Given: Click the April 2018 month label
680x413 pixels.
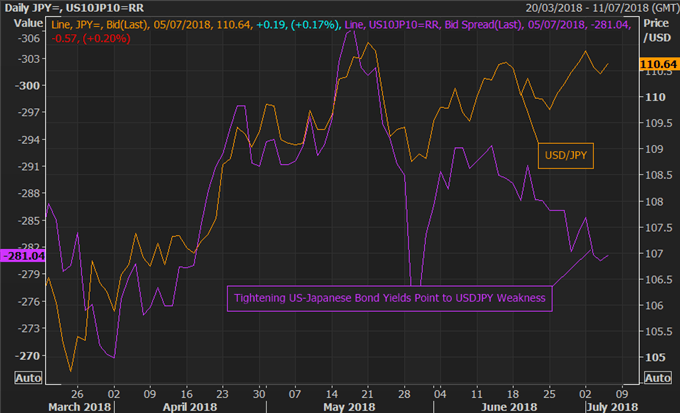Looking at the screenshot, I should (x=190, y=407).
